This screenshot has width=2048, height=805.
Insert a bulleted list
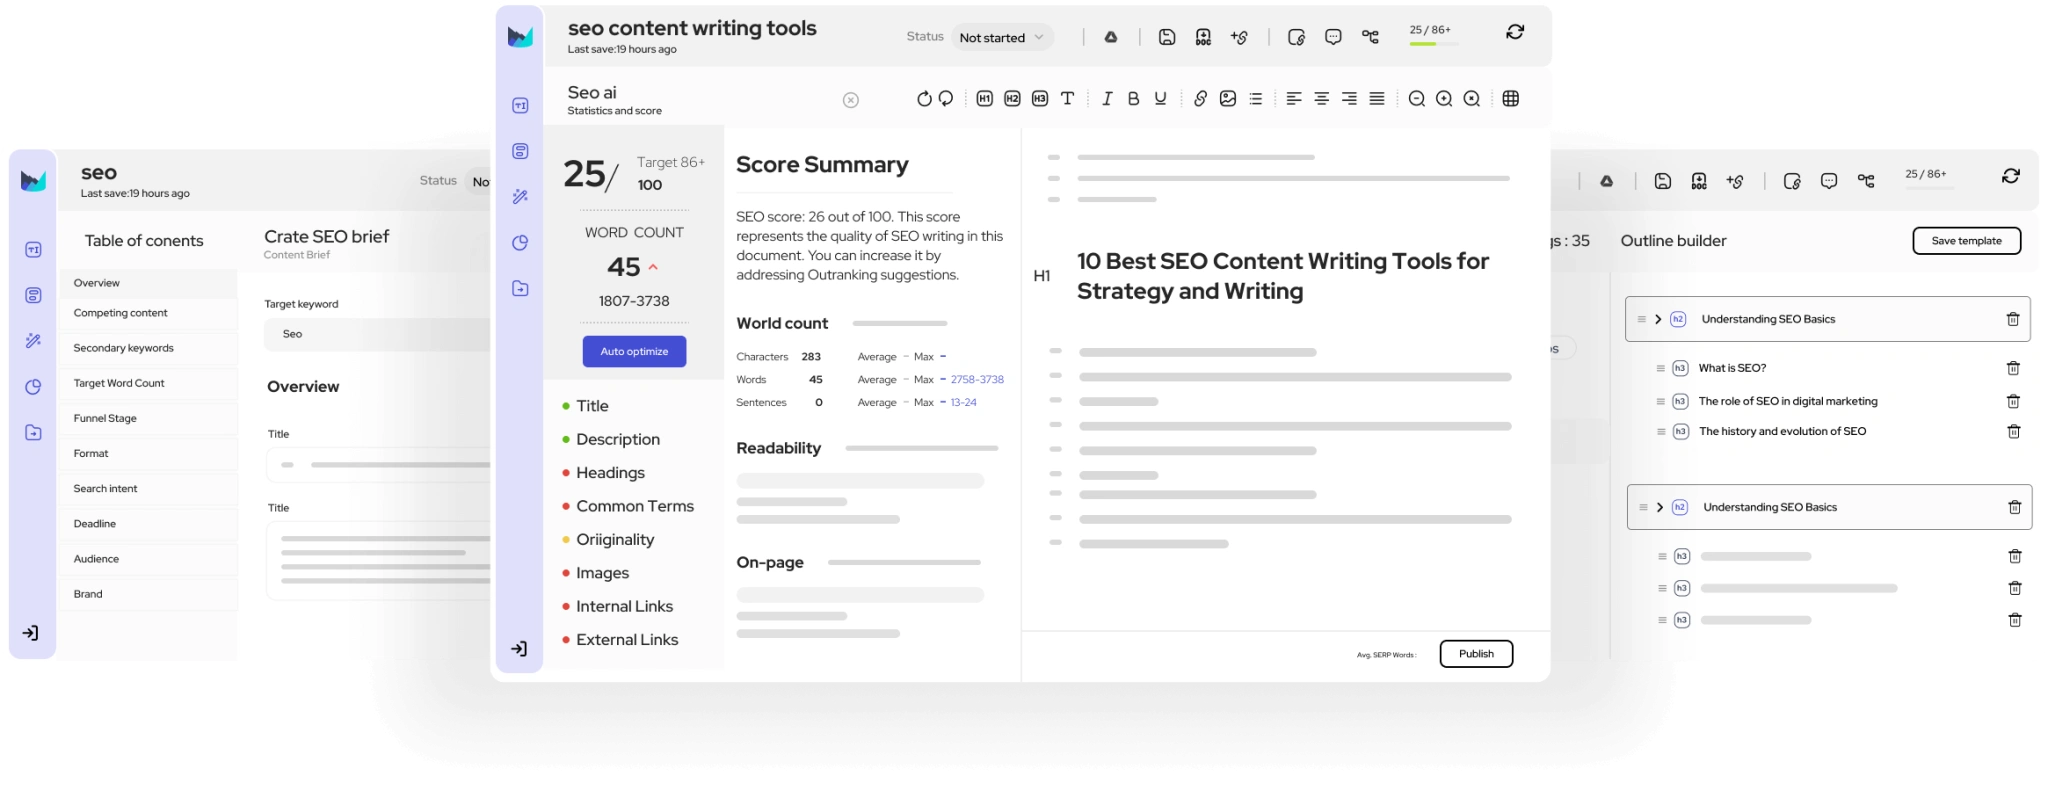tap(1256, 98)
